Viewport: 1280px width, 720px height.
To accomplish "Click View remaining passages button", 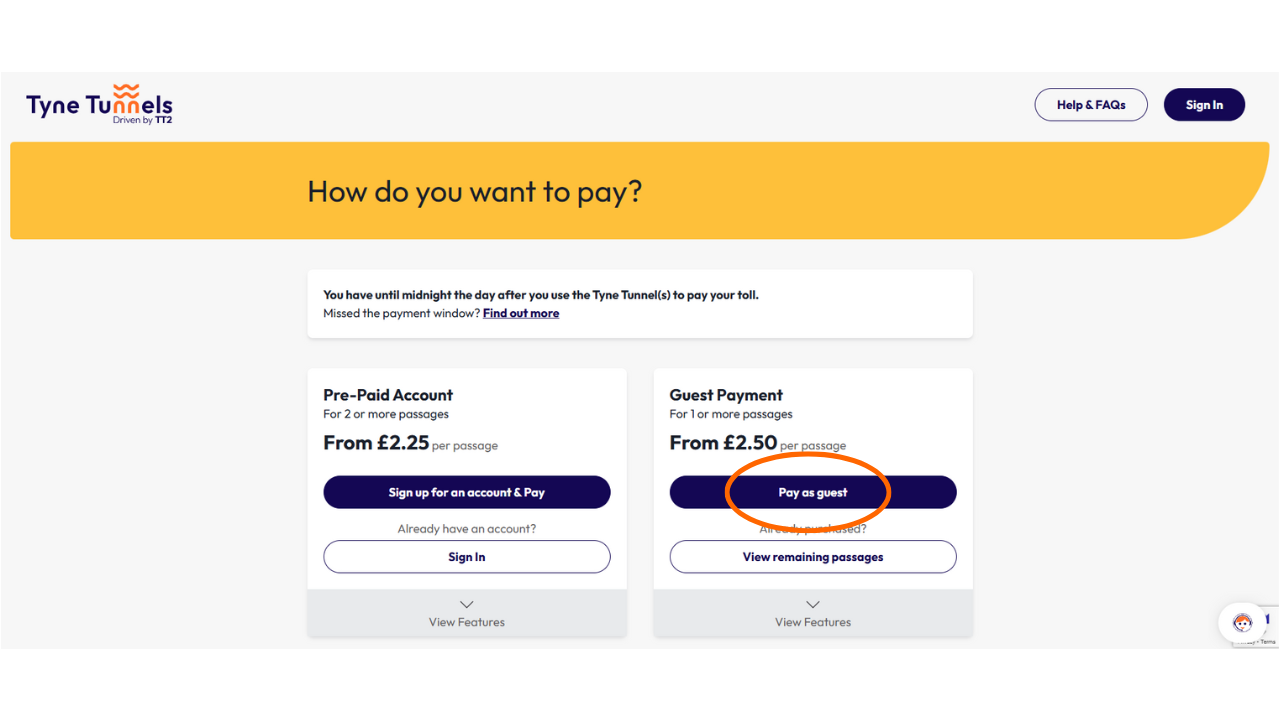I will (813, 557).
